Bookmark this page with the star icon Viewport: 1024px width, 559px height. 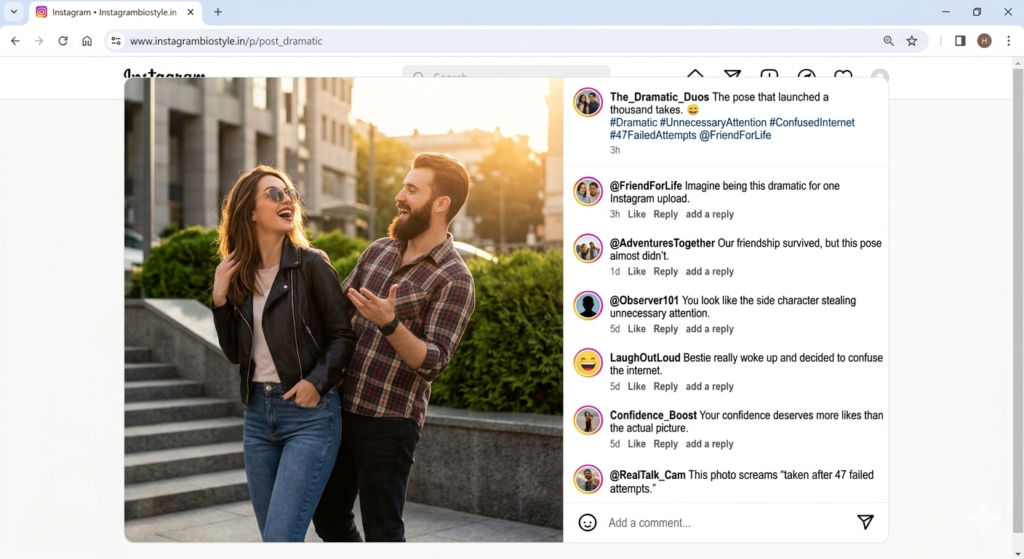pyautogui.click(x=912, y=40)
